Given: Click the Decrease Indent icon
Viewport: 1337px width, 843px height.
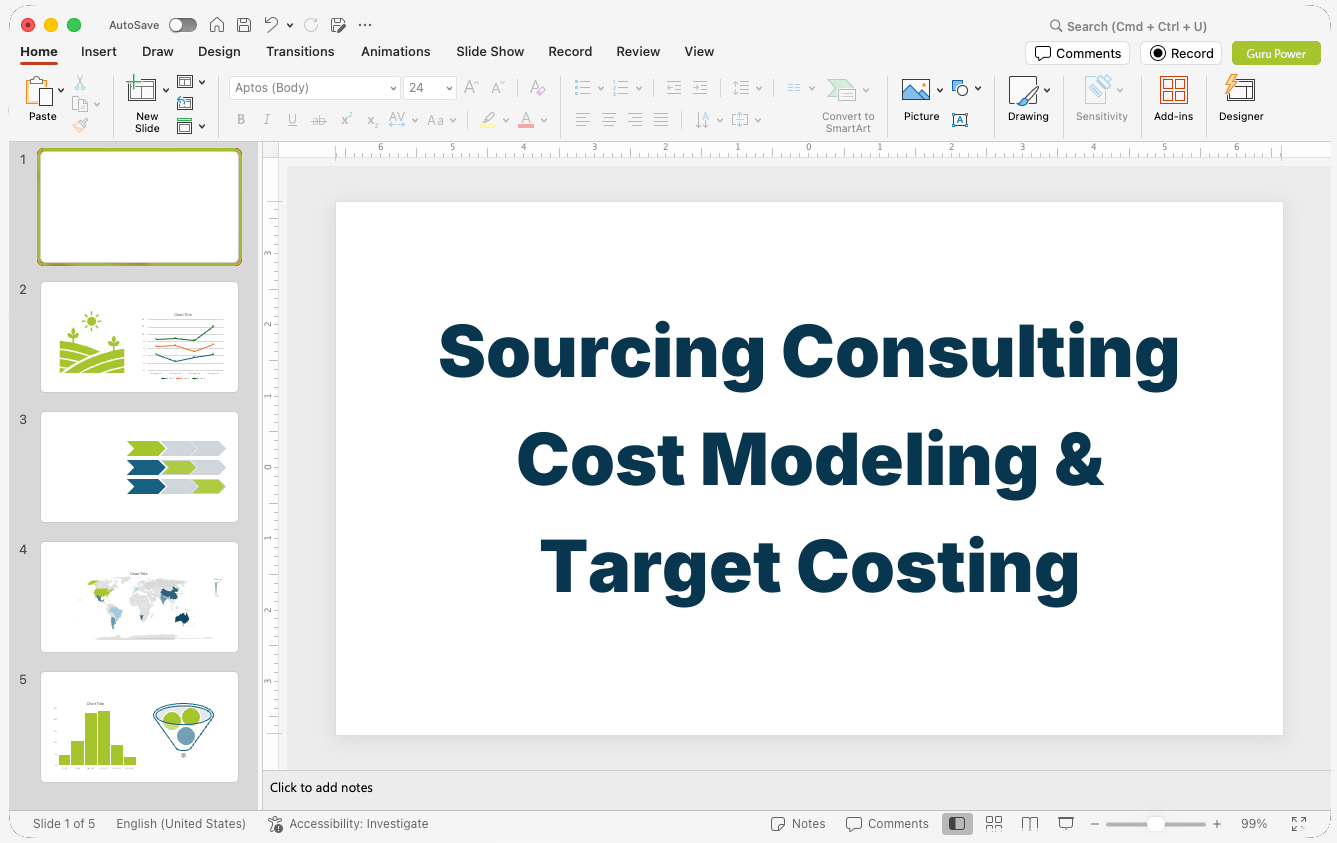Looking at the screenshot, I should click(674, 88).
